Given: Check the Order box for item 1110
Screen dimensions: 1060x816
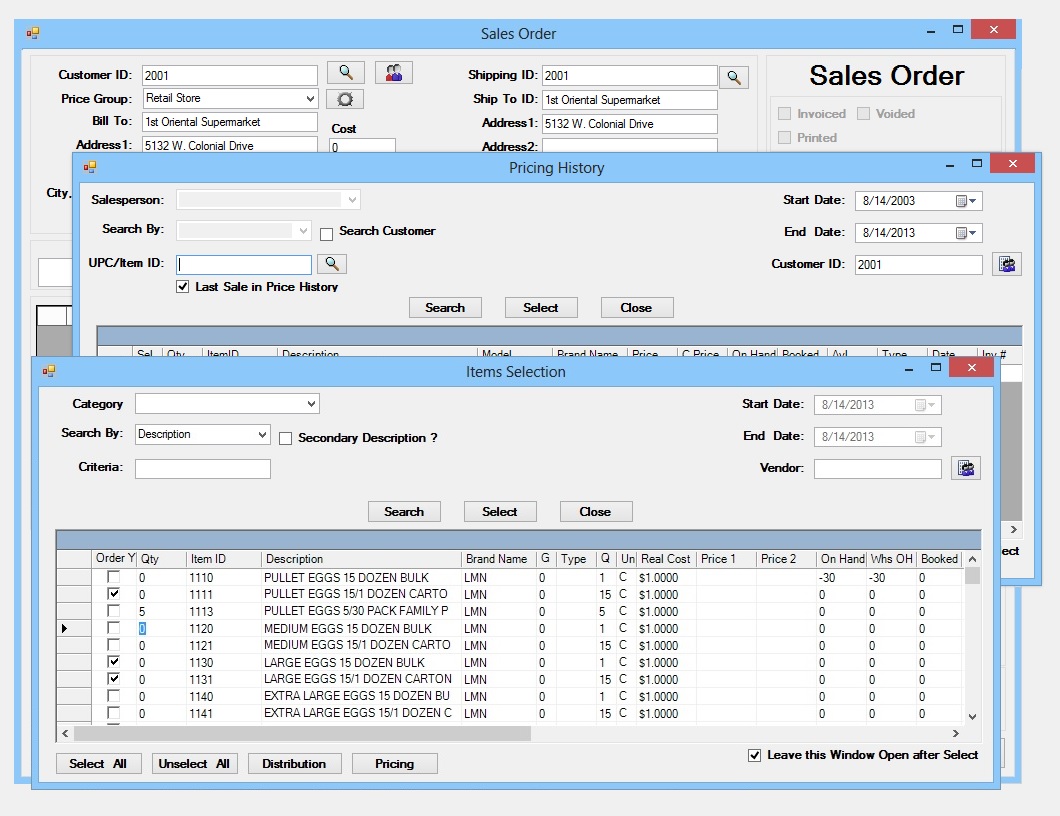Looking at the screenshot, I should 114,577.
